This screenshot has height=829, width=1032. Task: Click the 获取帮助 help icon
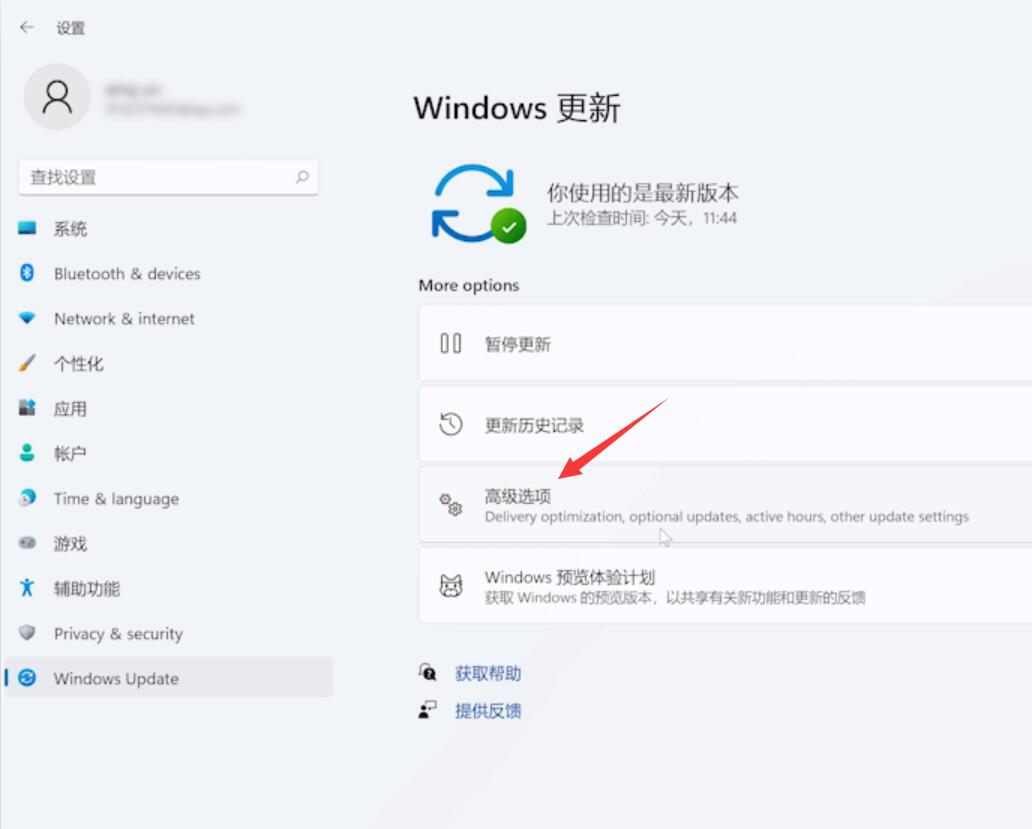(x=428, y=672)
